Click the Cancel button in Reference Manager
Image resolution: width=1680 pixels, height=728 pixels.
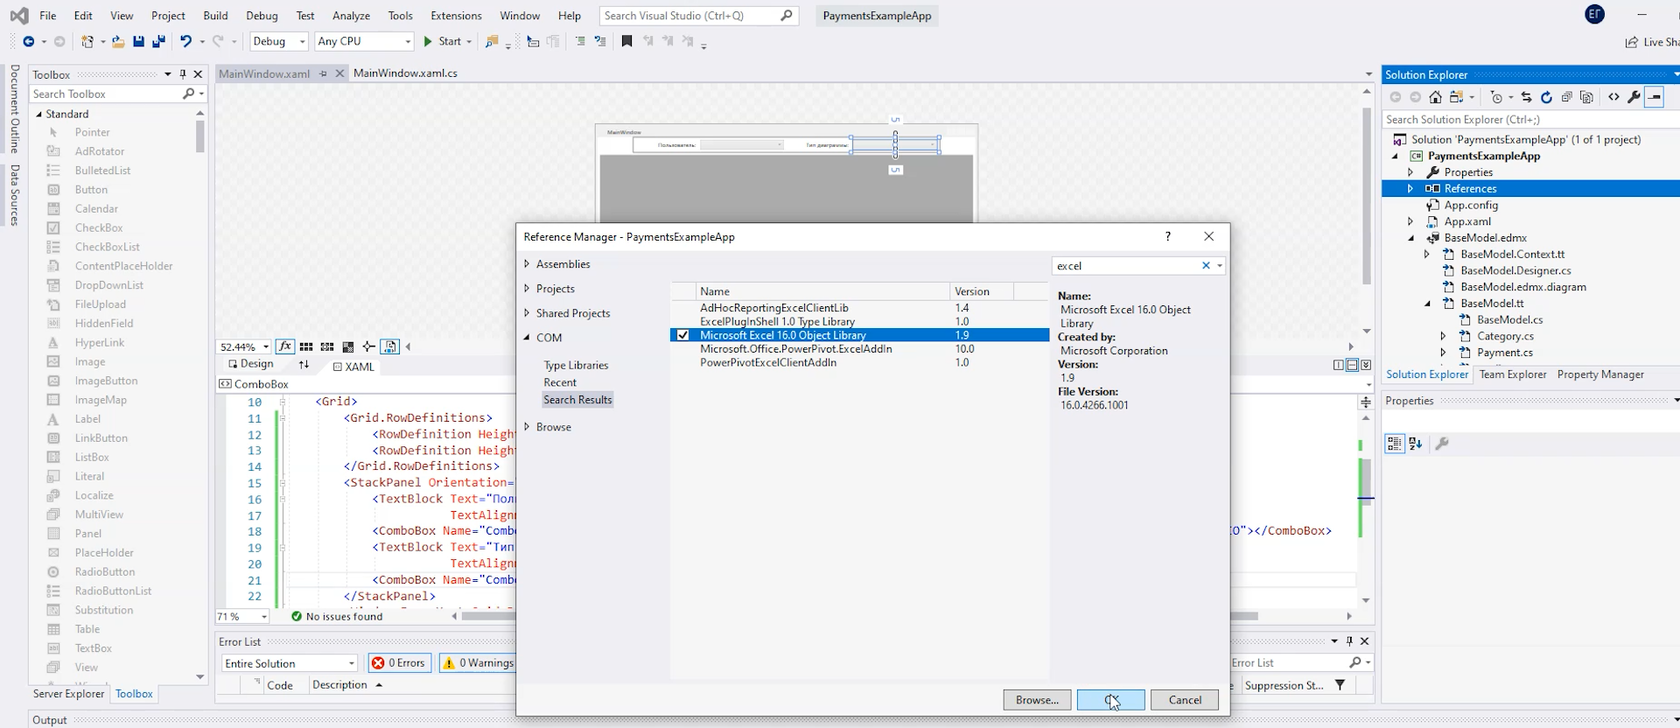coord(1185,700)
